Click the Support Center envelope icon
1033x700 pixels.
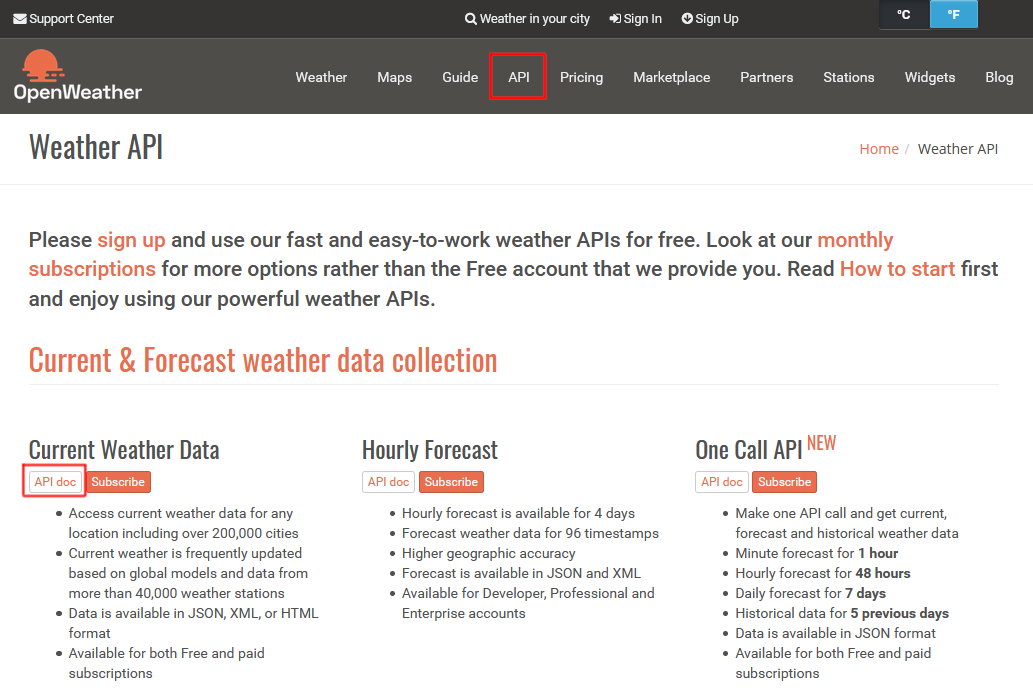click(20, 19)
